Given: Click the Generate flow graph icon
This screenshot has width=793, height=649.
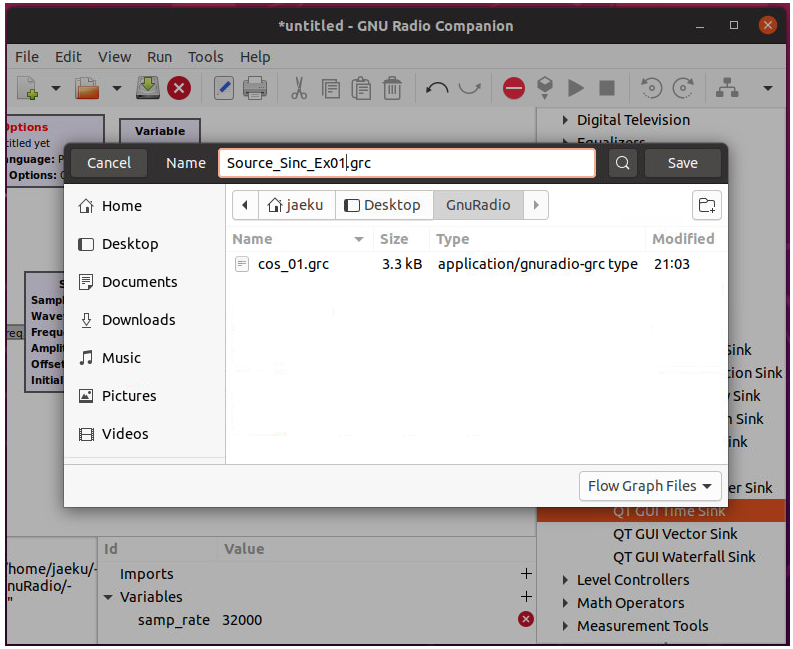Looking at the screenshot, I should (545, 88).
